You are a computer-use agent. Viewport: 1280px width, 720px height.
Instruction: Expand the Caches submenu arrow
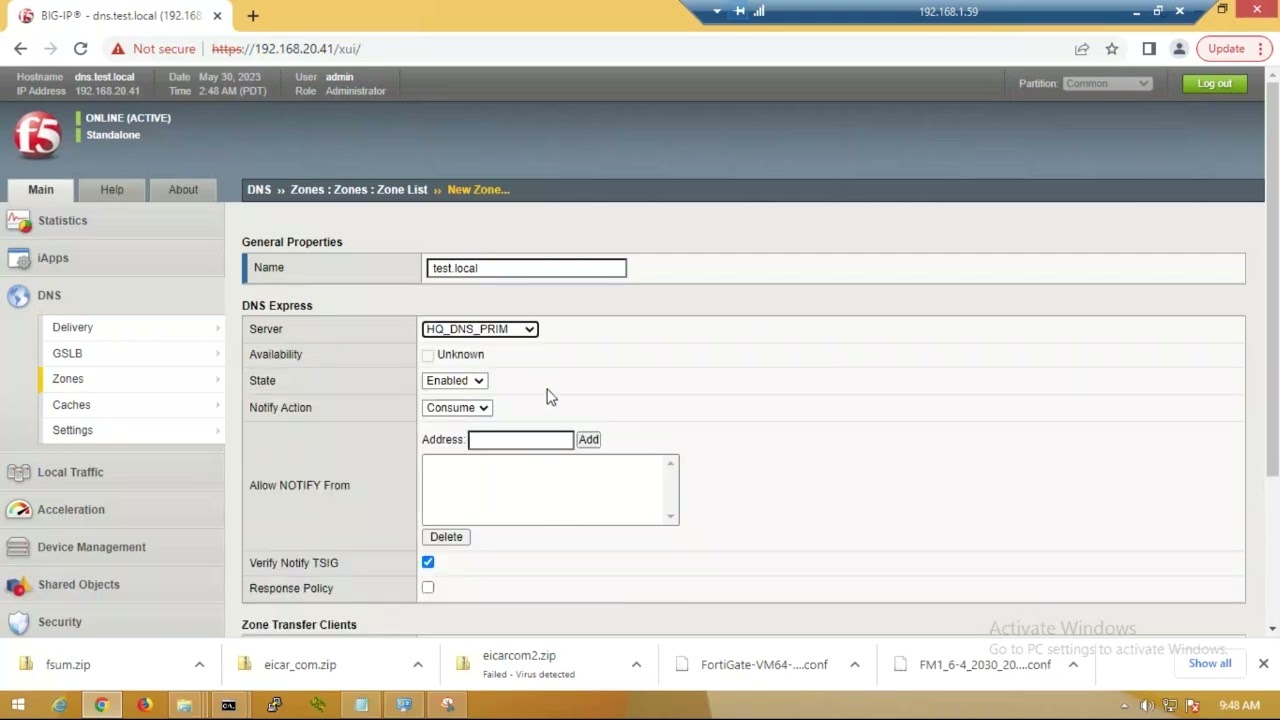tap(217, 405)
